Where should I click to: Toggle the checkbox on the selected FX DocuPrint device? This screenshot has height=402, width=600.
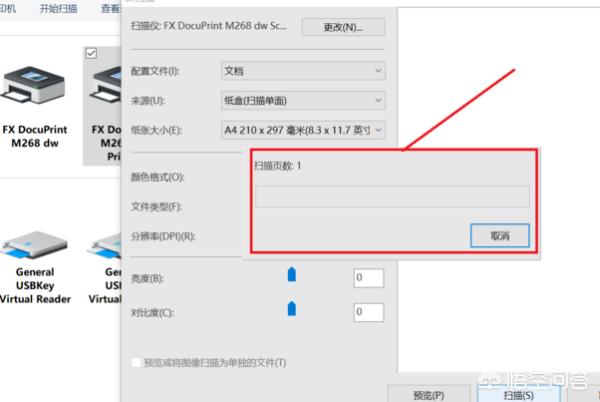[x=92, y=54]
